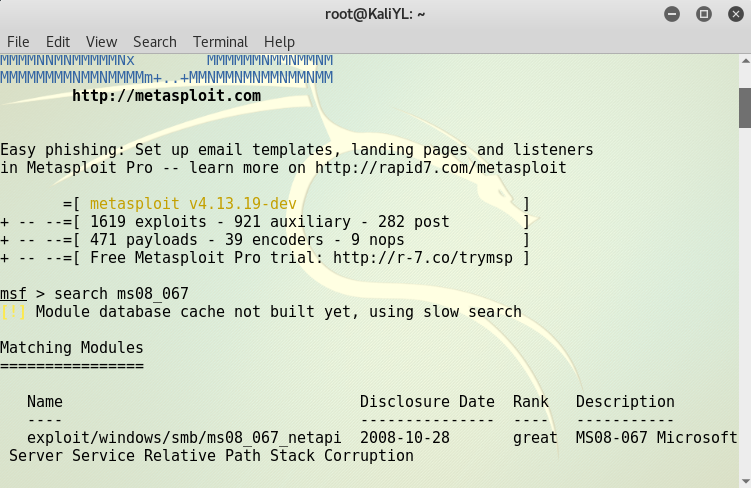Click the metasploit v4.13.19-dev version text

[193, 204]
